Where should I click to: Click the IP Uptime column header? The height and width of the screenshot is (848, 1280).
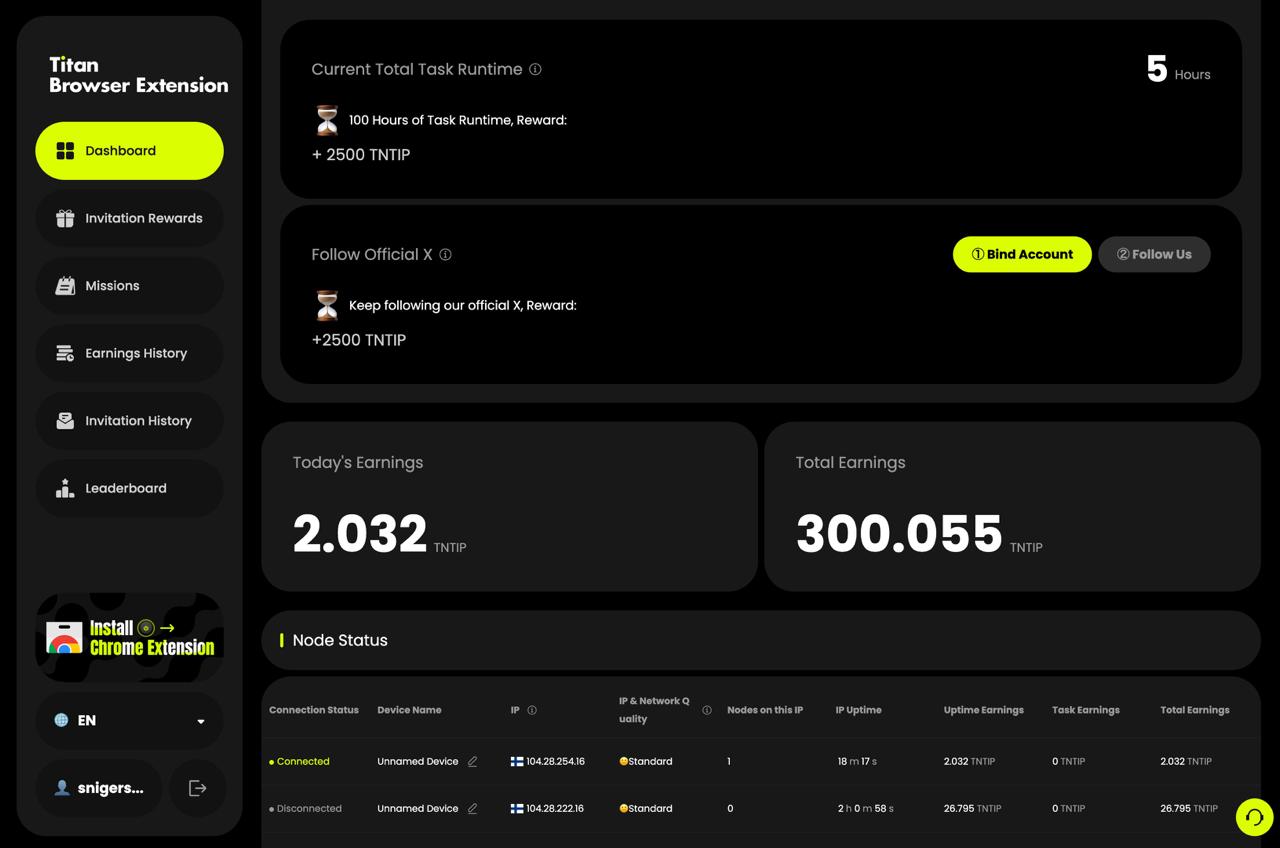tap(859, 710)
